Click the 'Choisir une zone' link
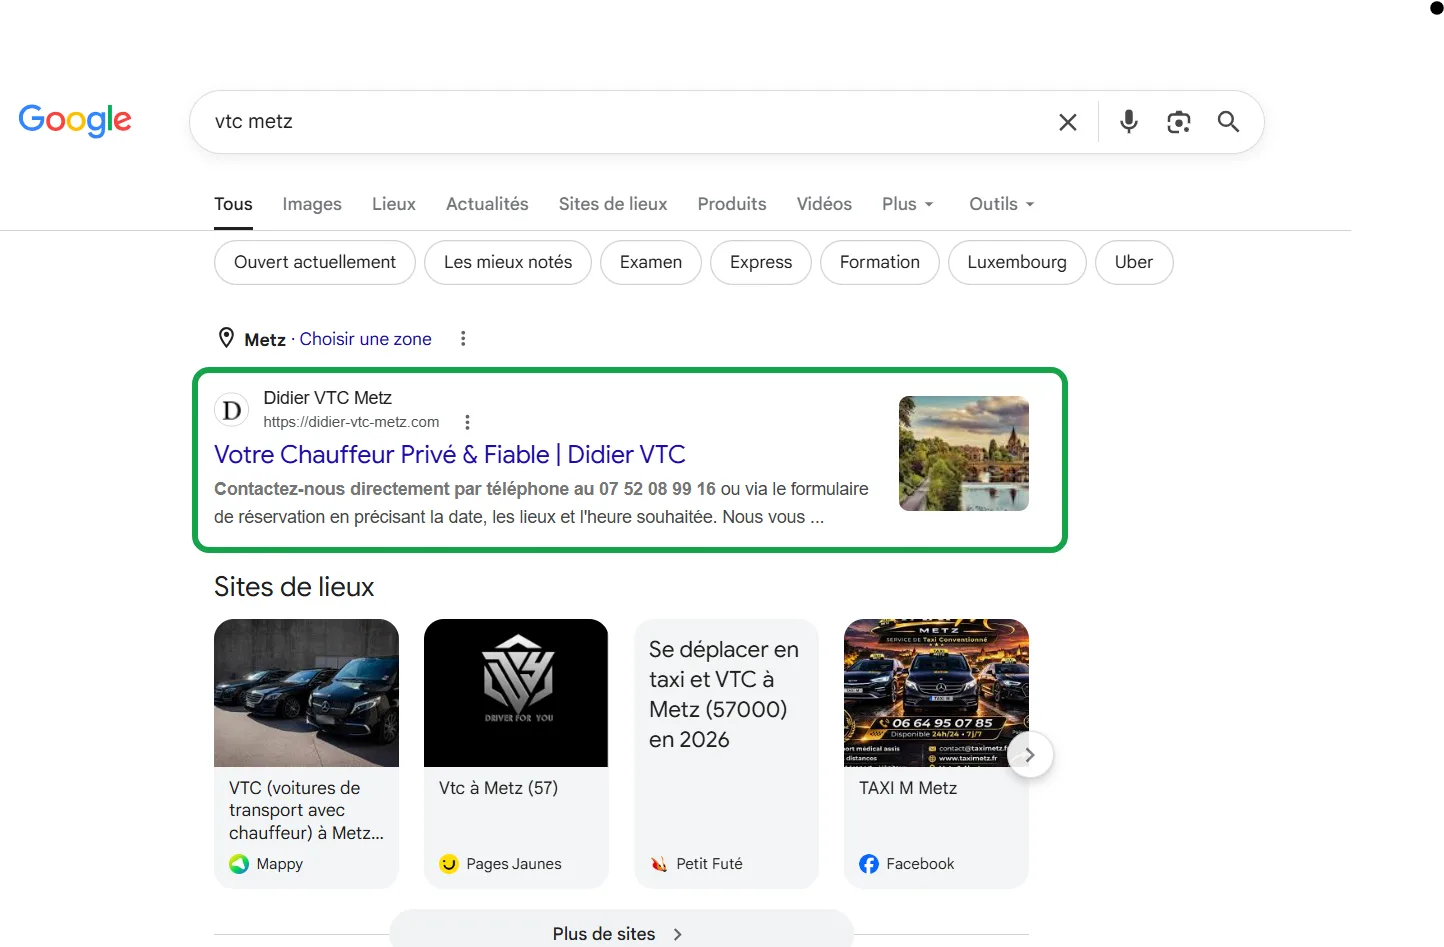Image resolution: width=1444 pixels, height=947 pixels. (x=366, y=339)
